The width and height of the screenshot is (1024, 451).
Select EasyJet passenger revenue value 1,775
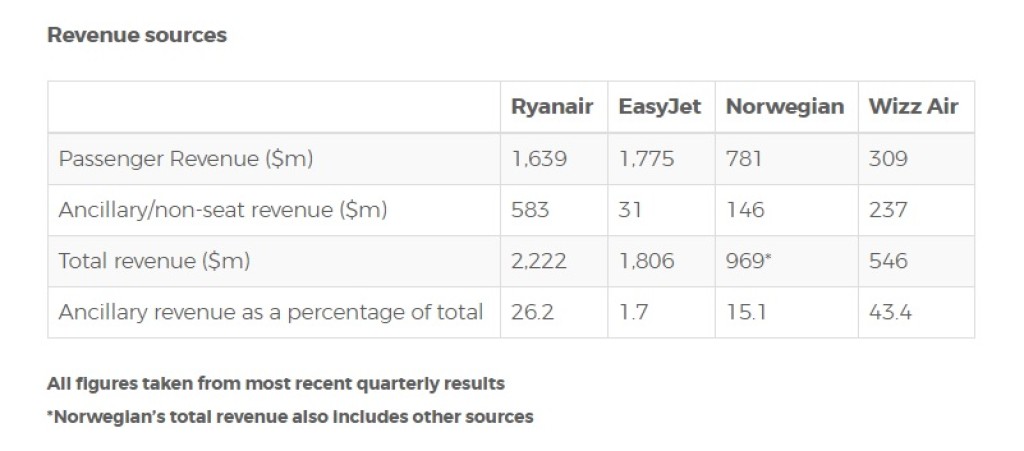coord(646,159)
